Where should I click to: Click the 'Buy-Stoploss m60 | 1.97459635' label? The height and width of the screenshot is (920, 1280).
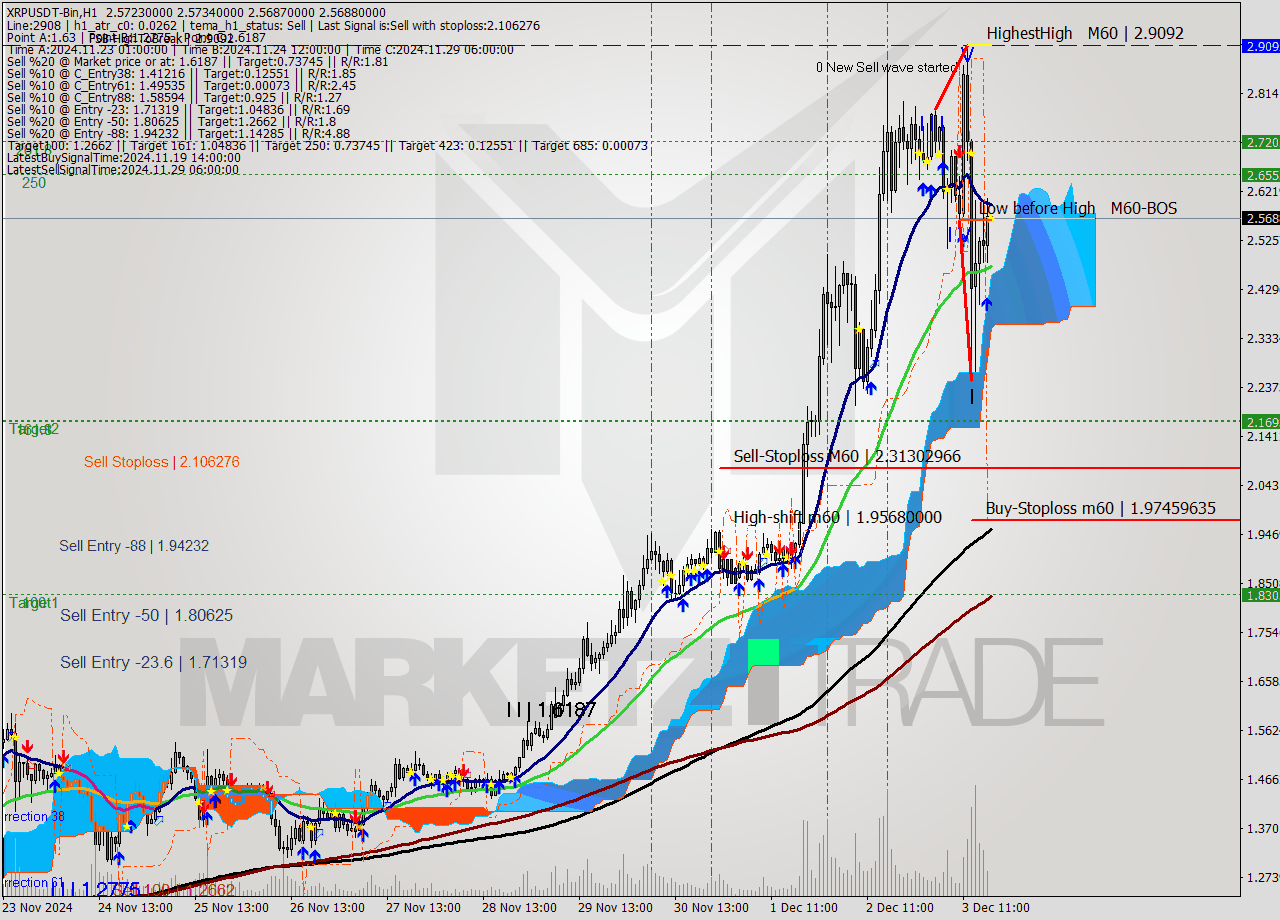point(1101,508)
